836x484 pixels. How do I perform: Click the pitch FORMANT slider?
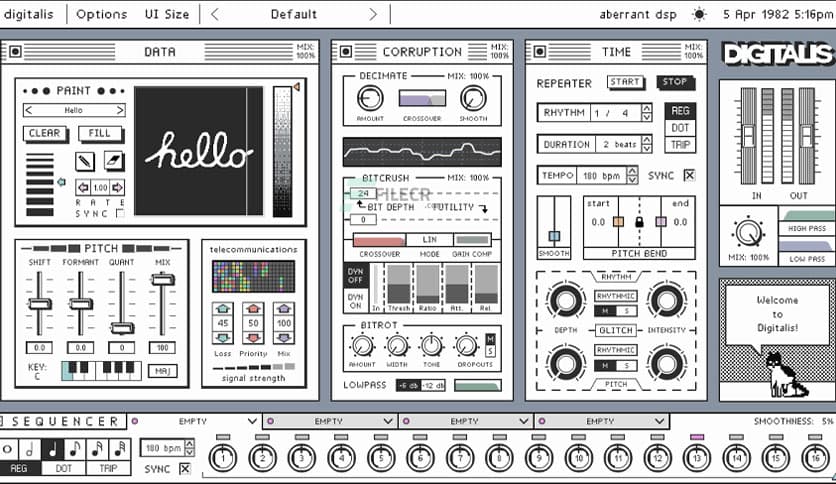coord(81,303)
